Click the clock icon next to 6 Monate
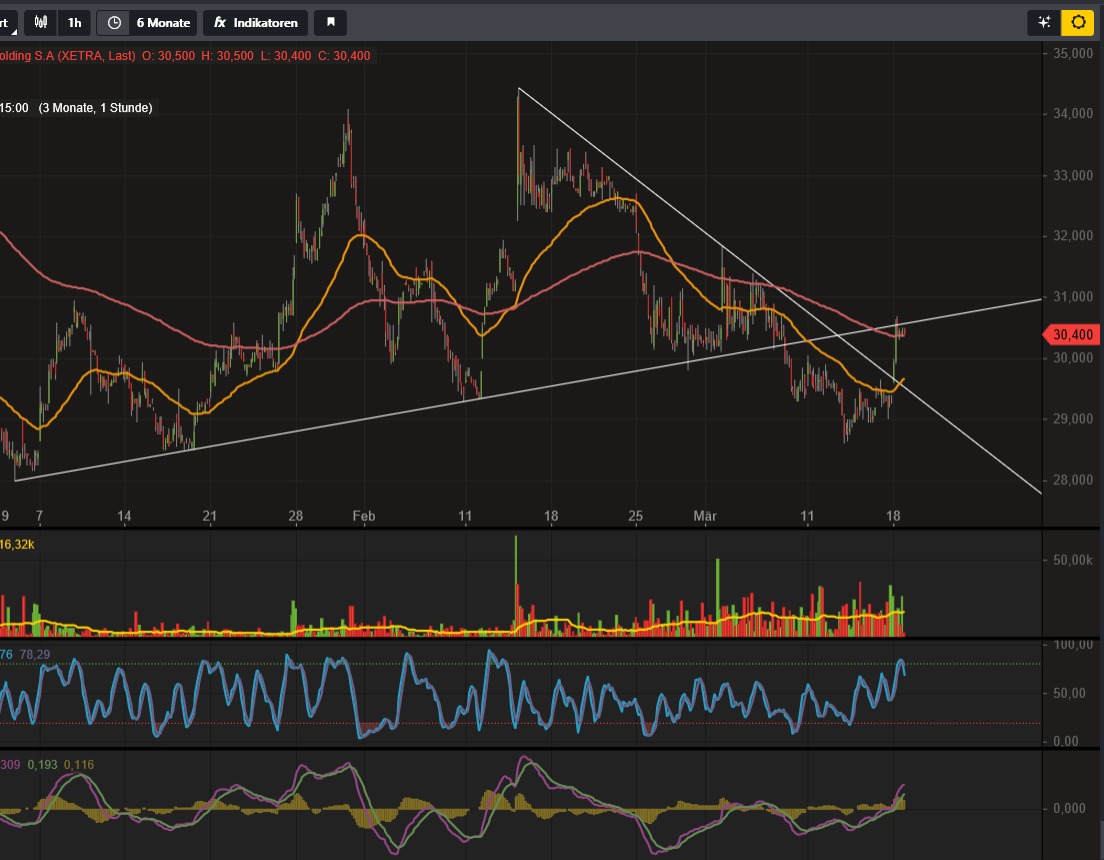The width and height of the screenshot is (1104, 860). tap(113, 22)
